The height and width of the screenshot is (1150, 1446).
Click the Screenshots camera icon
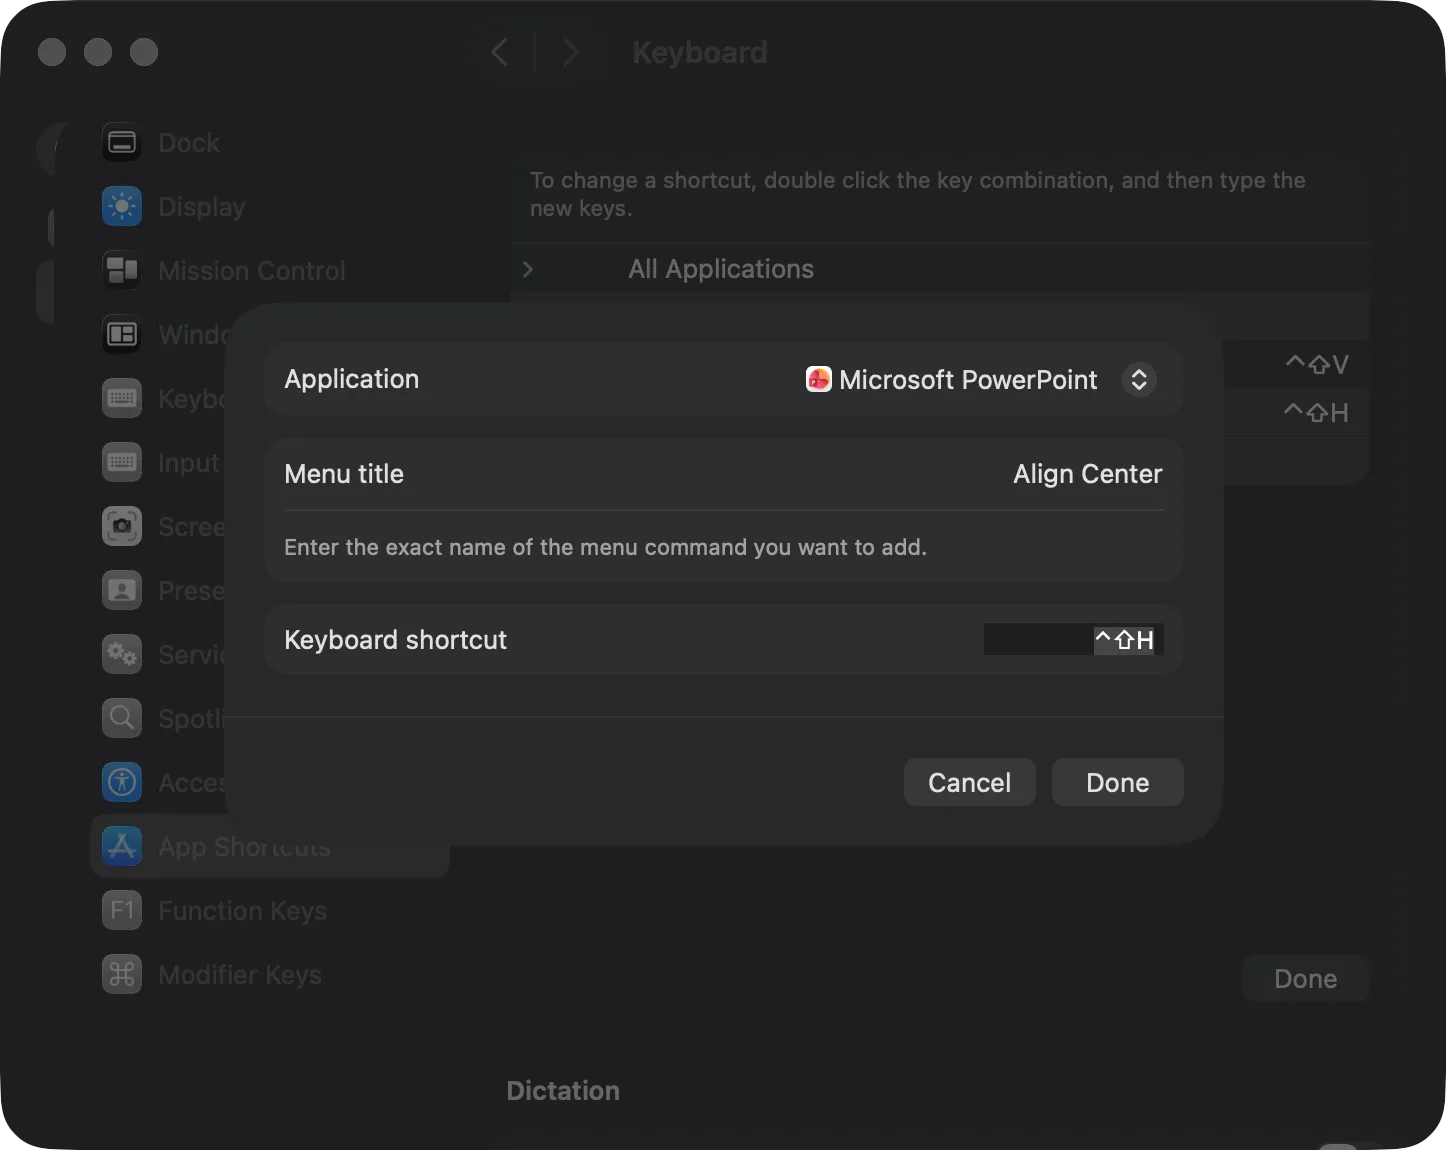pos(122,527)
